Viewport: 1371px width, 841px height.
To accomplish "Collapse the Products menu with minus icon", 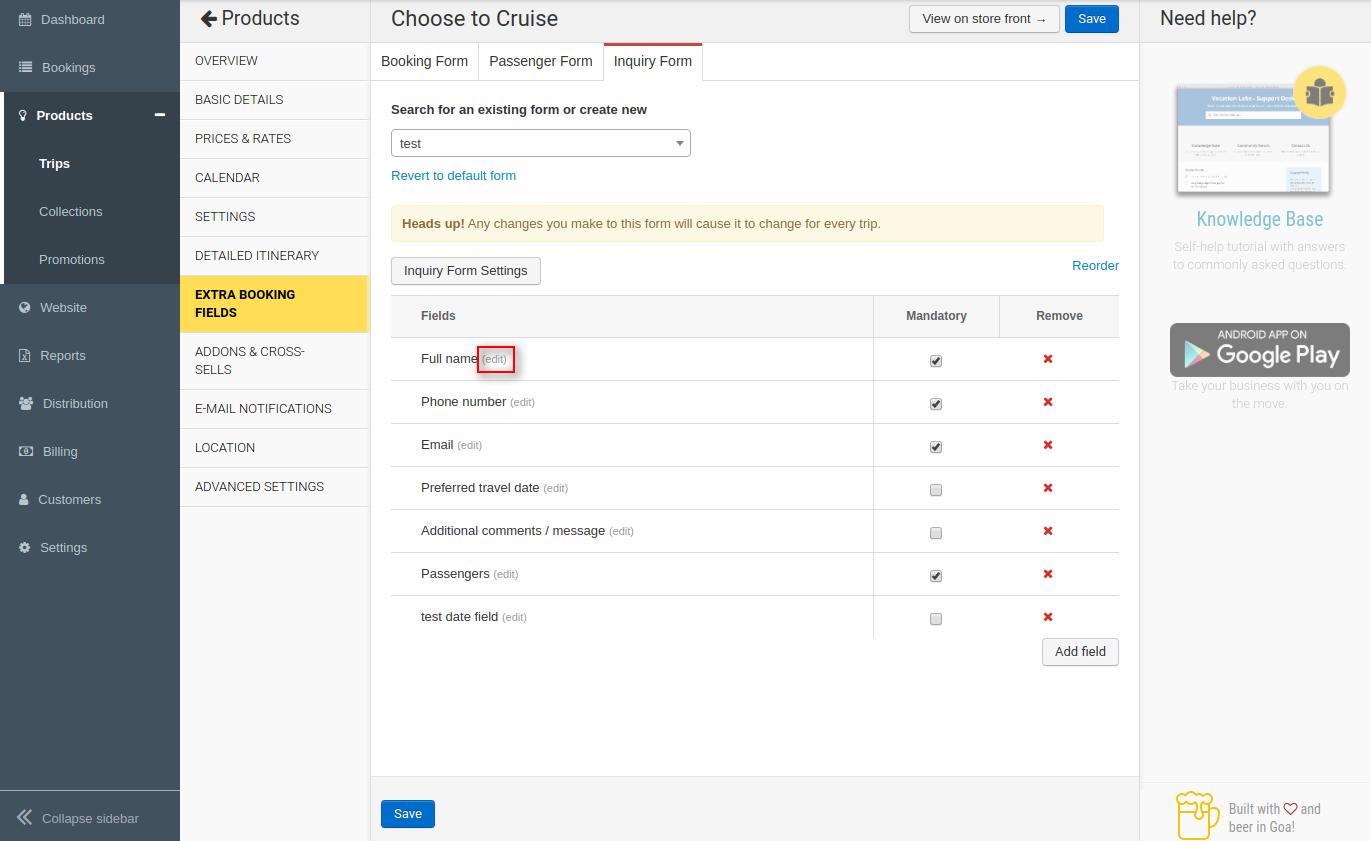I will point(159,115).
